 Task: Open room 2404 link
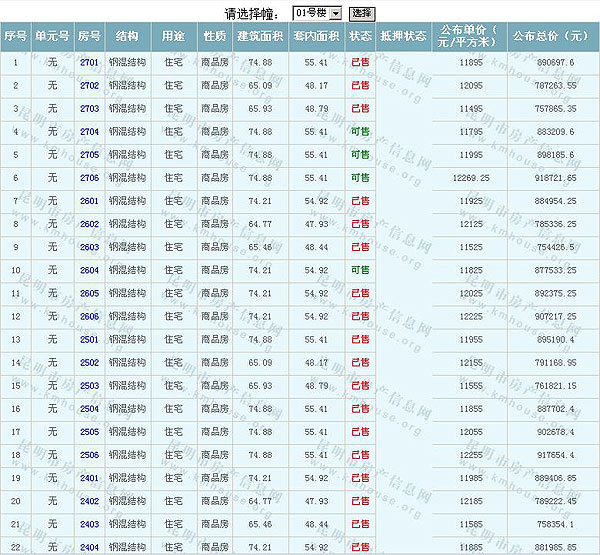pyautogui.click(x=90, y=546)
